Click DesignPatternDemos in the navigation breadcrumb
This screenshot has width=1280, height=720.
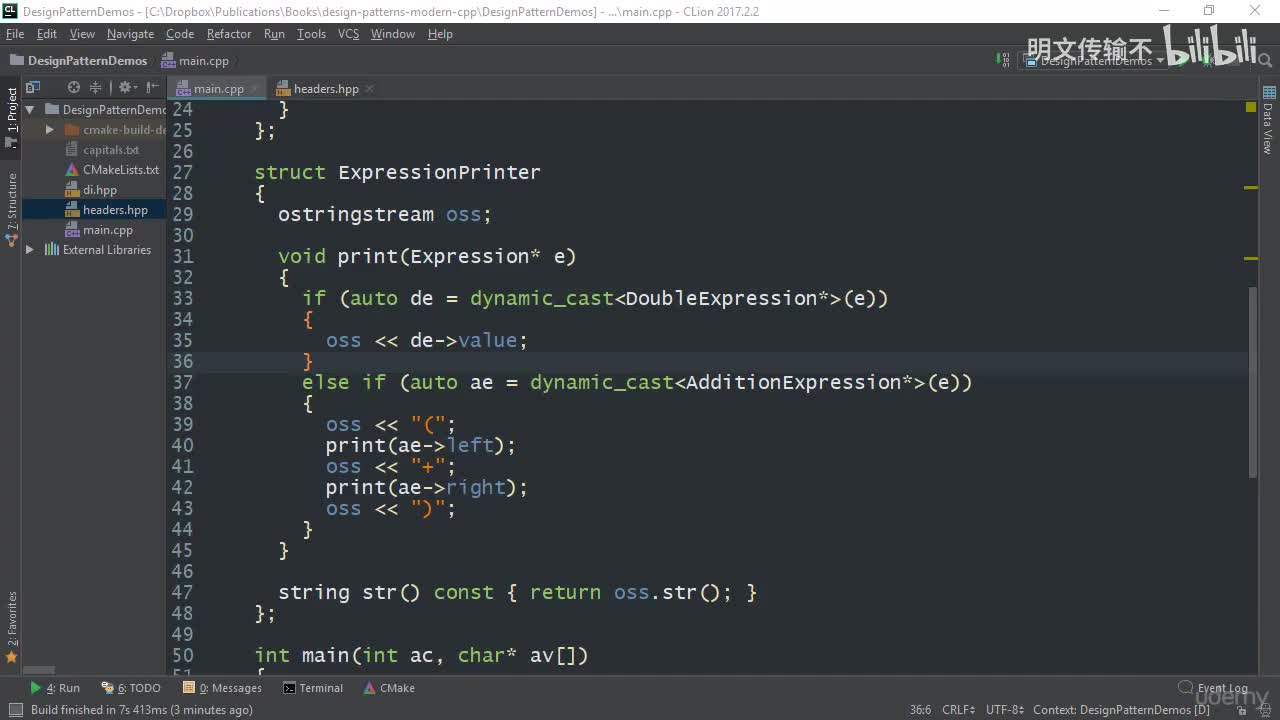coord(78,61)
